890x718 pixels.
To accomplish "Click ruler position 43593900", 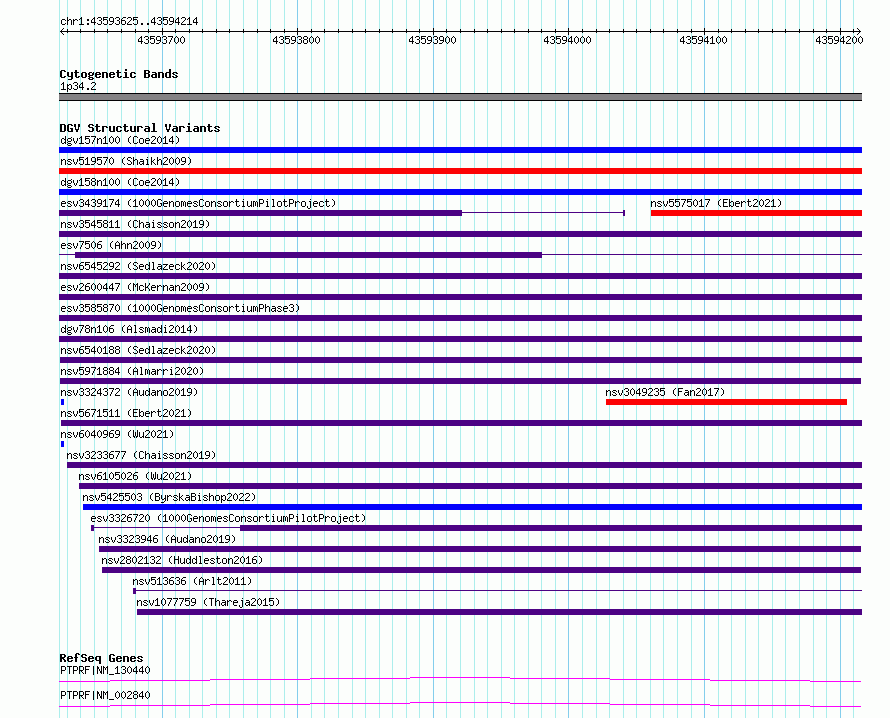I will click(433, 40).
